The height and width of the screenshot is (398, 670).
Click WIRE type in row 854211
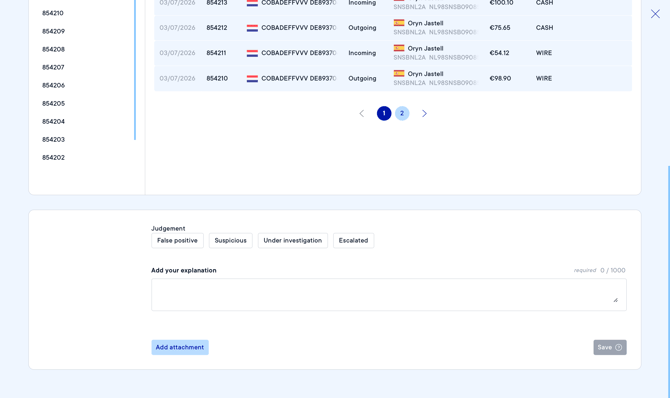coord(544,53)
